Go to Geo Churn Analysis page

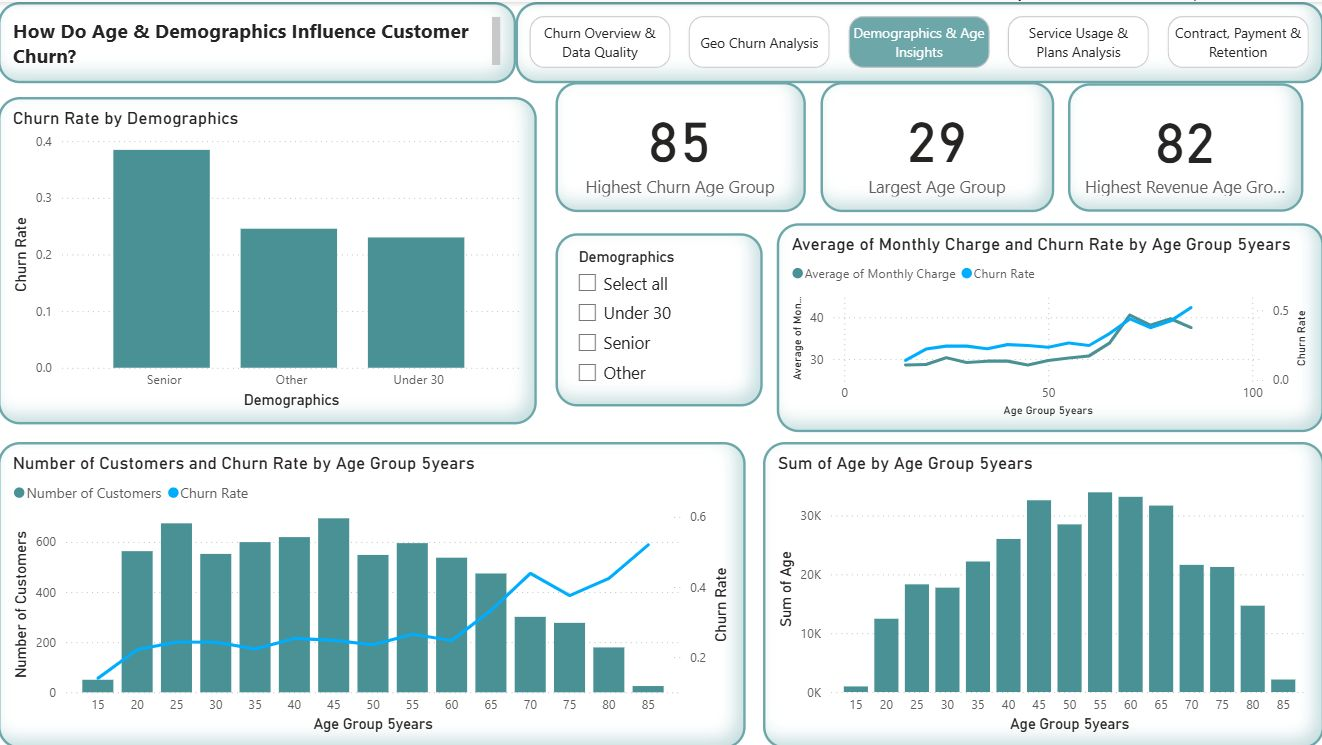pos(759,43)
